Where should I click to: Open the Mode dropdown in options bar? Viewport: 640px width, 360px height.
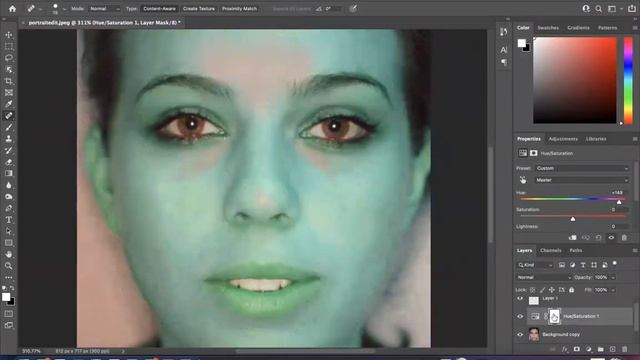pos(104,9)
